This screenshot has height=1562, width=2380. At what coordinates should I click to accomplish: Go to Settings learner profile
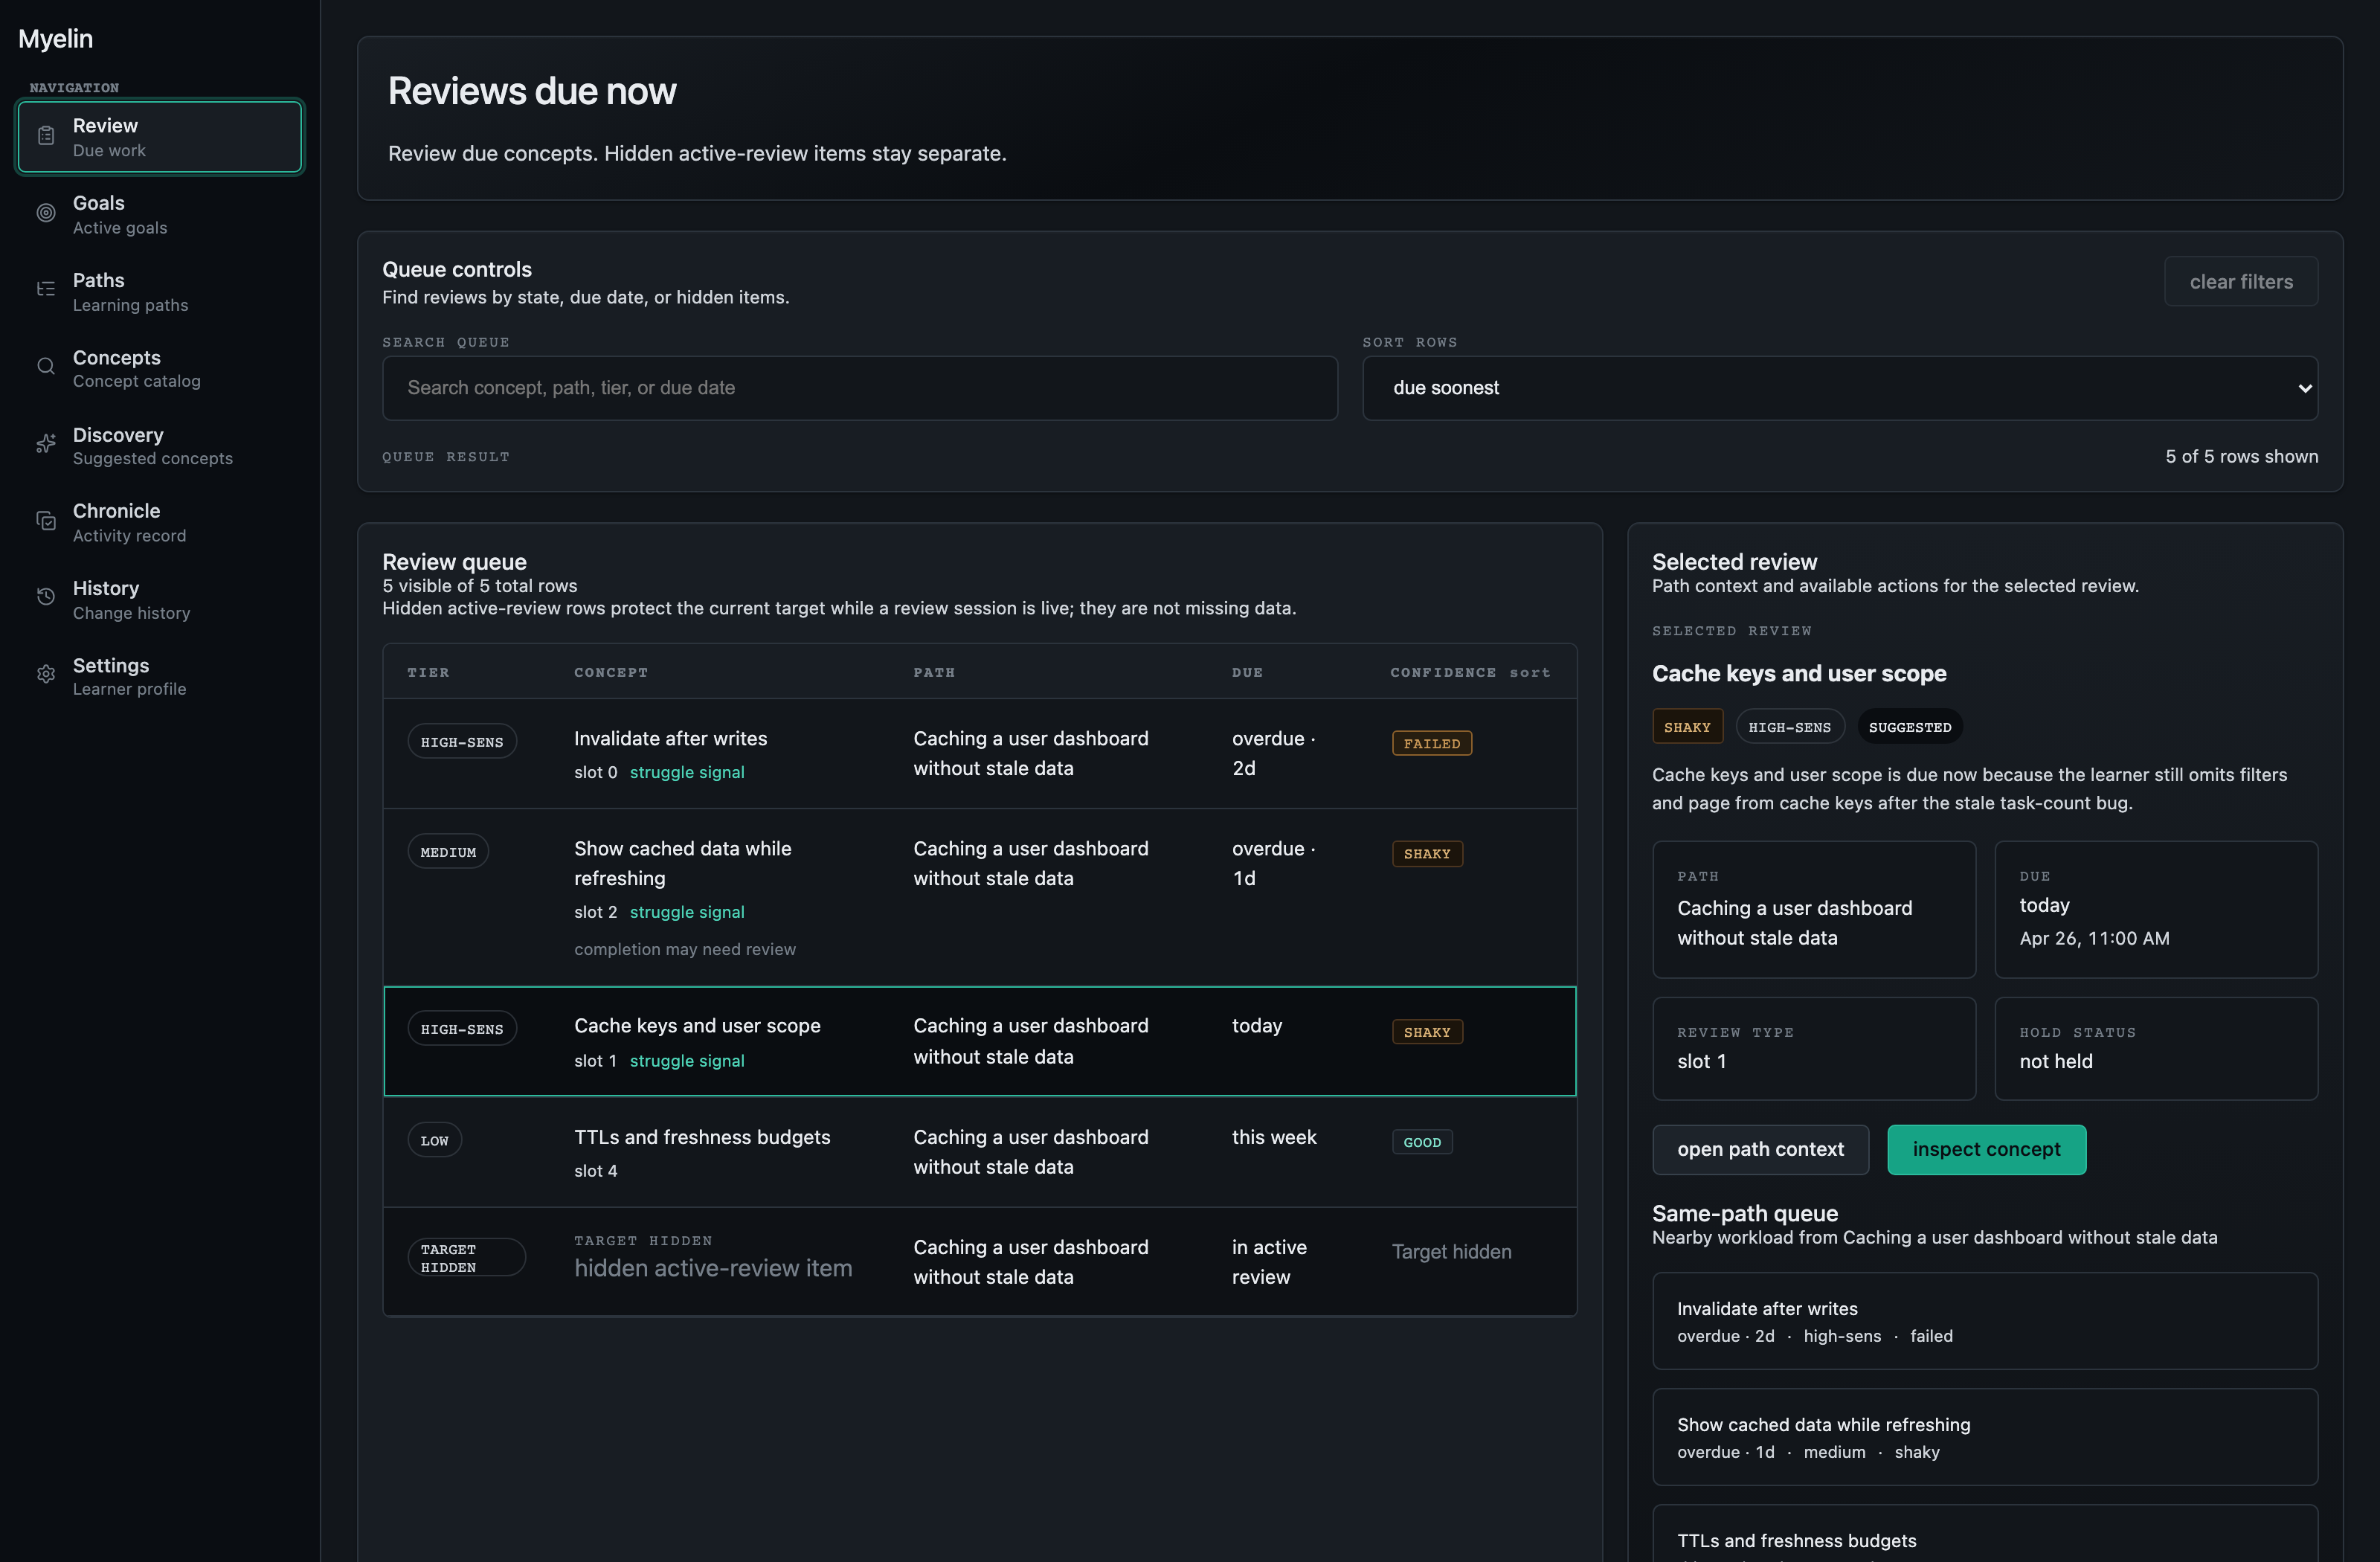[x=160, y=676]
